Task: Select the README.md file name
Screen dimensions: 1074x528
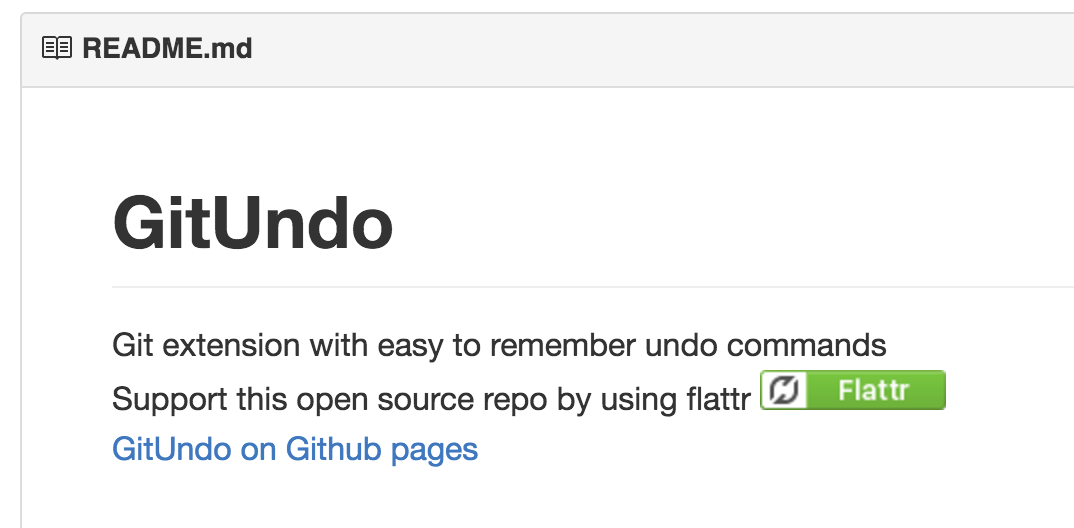Action: (x=167, y=49)
